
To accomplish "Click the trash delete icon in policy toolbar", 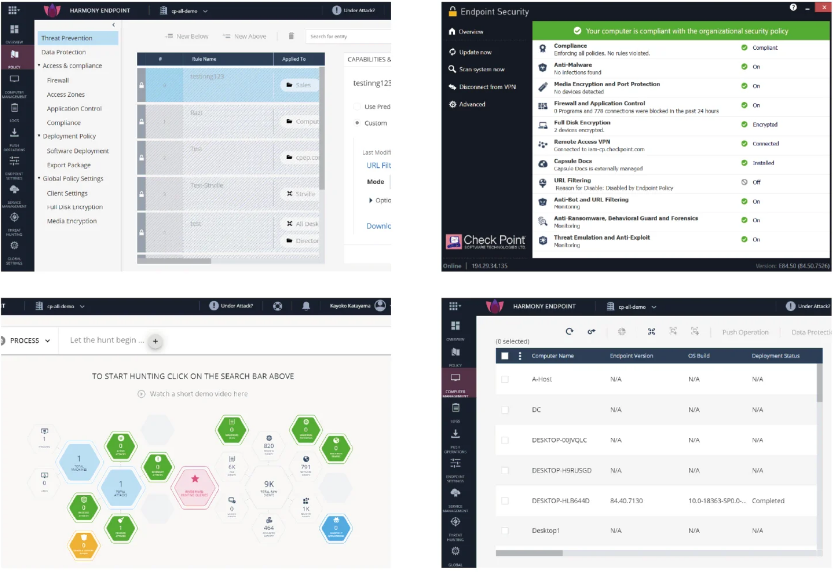I will pyautogui.click(x=291, y=36).
